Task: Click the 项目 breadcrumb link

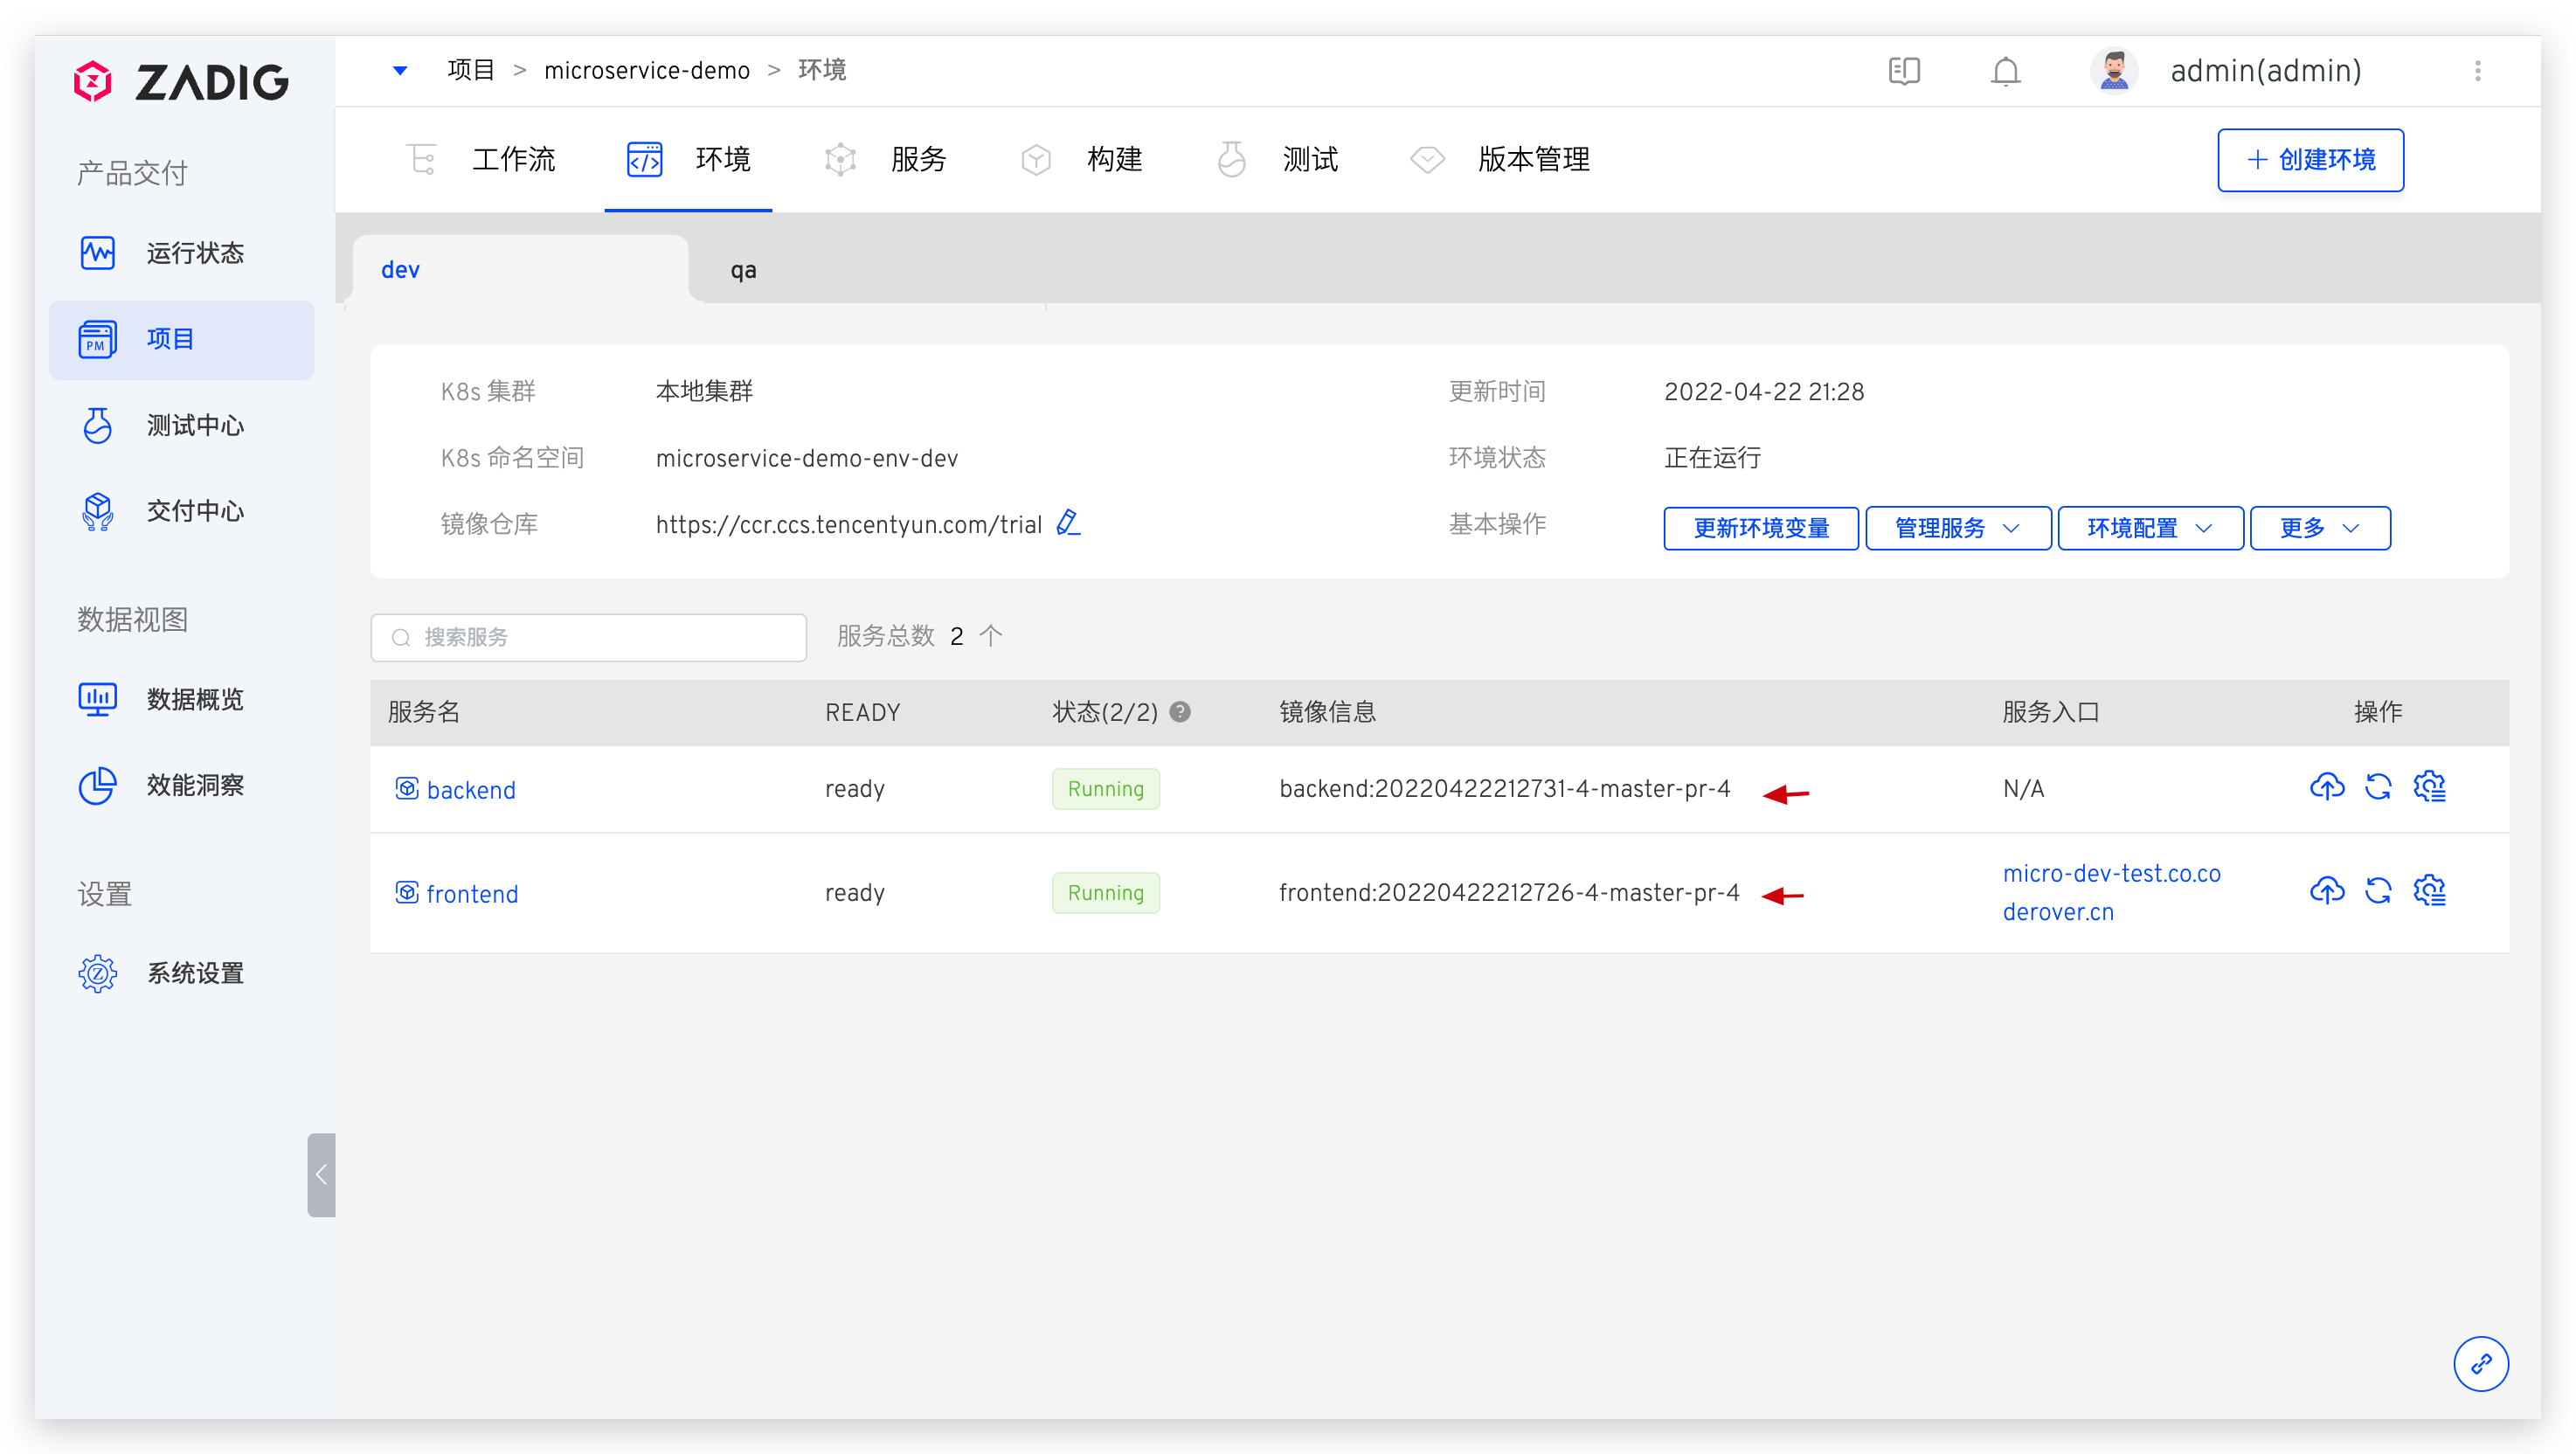Action: pos(471,70)
